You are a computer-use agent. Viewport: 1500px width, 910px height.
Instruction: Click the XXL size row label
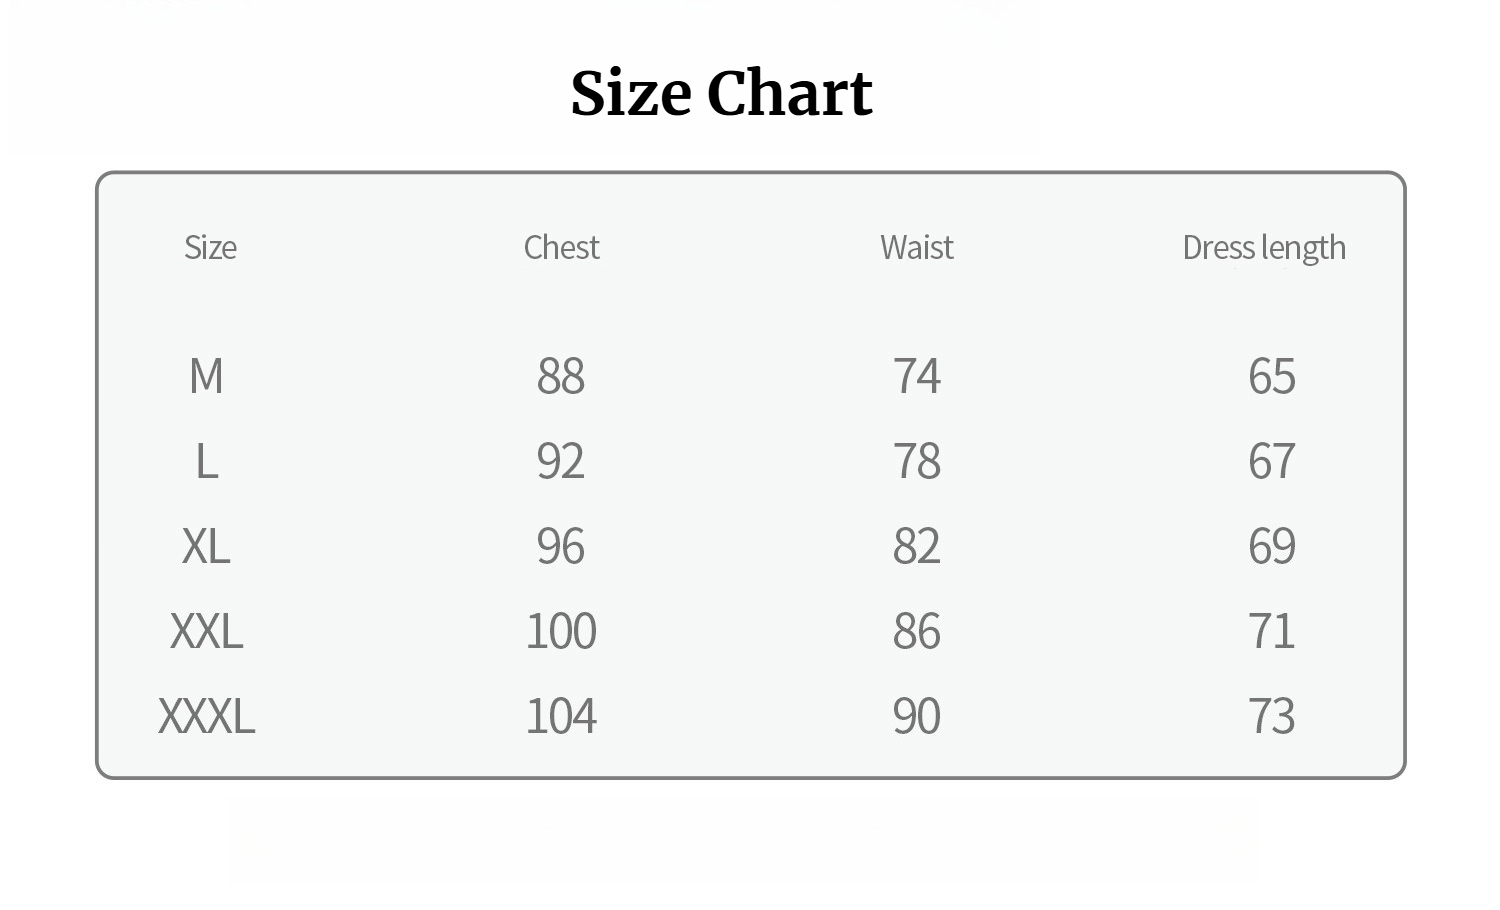206,631
